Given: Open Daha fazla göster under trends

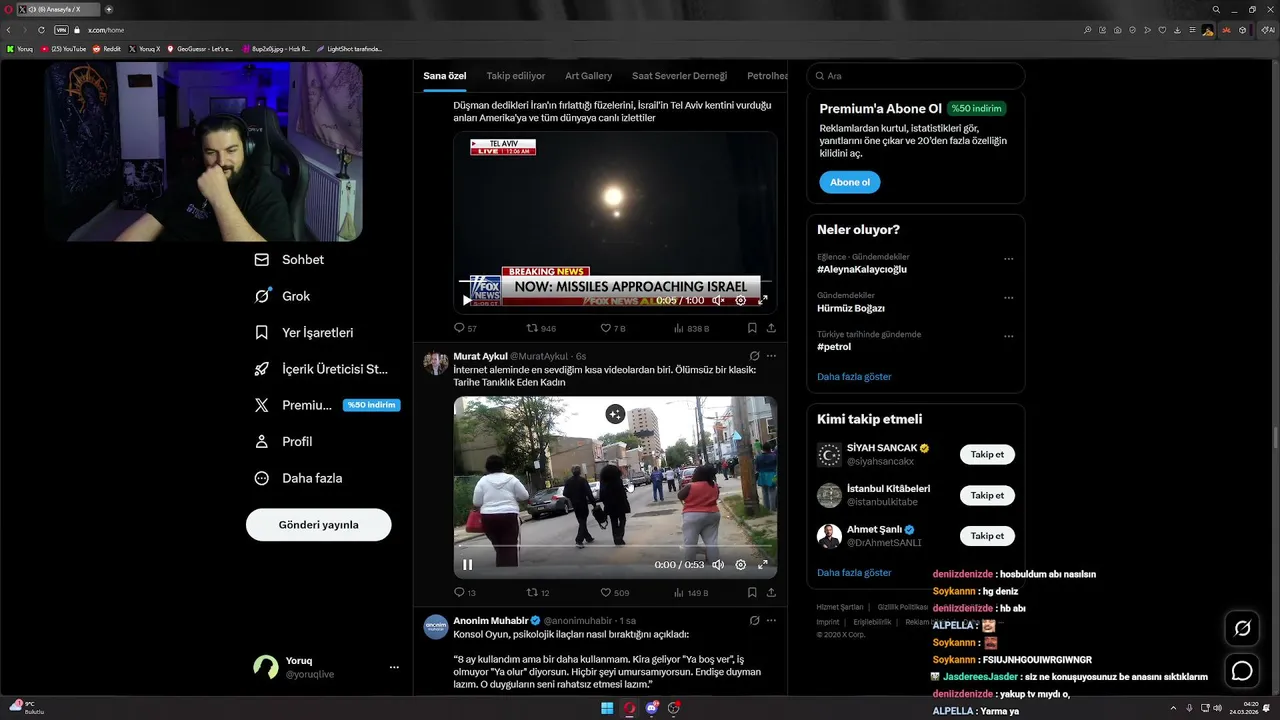Looking at the screenshot, I should tap(854, 377).
